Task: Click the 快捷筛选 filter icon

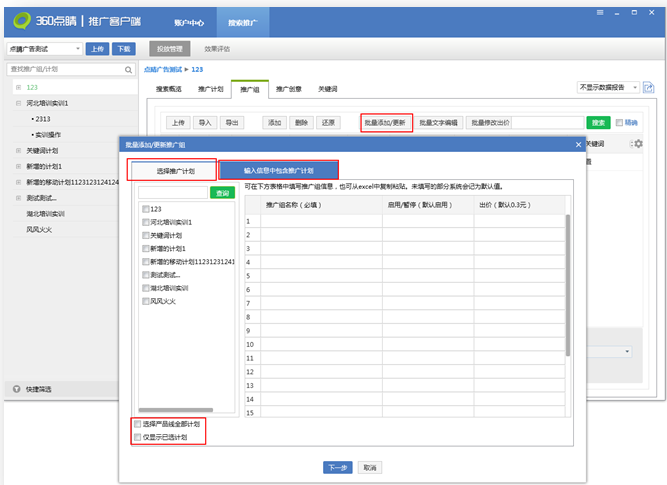Action: point(15,388)
